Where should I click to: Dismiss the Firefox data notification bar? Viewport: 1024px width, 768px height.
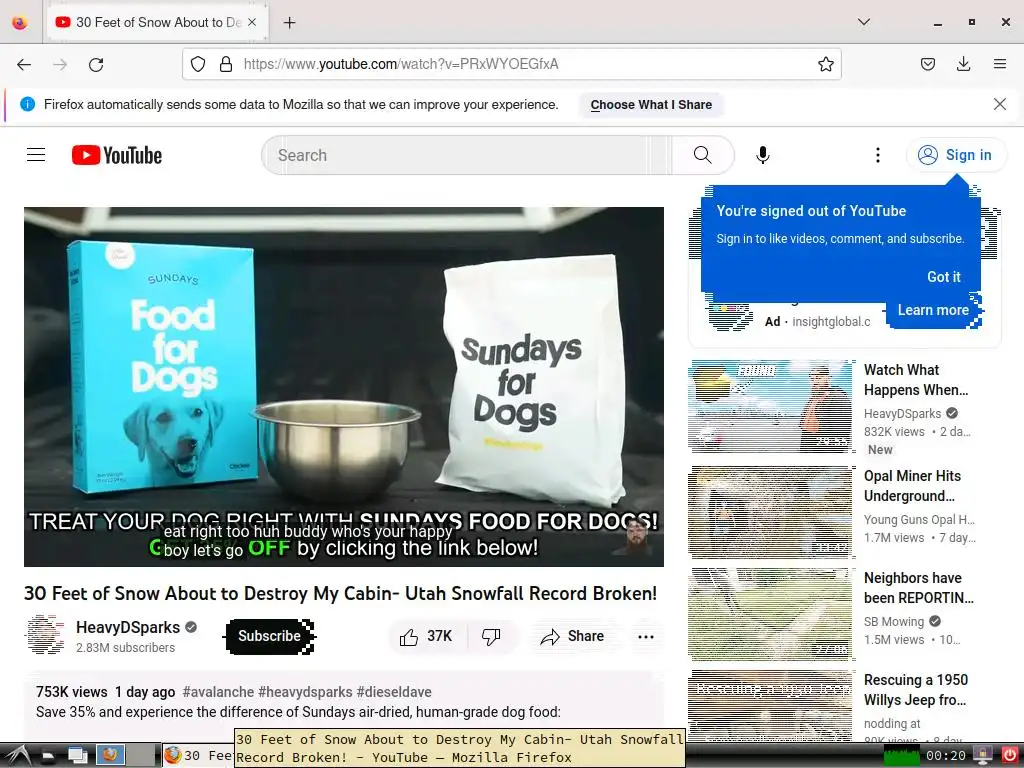pyautogui.click(x=999, y=104)
